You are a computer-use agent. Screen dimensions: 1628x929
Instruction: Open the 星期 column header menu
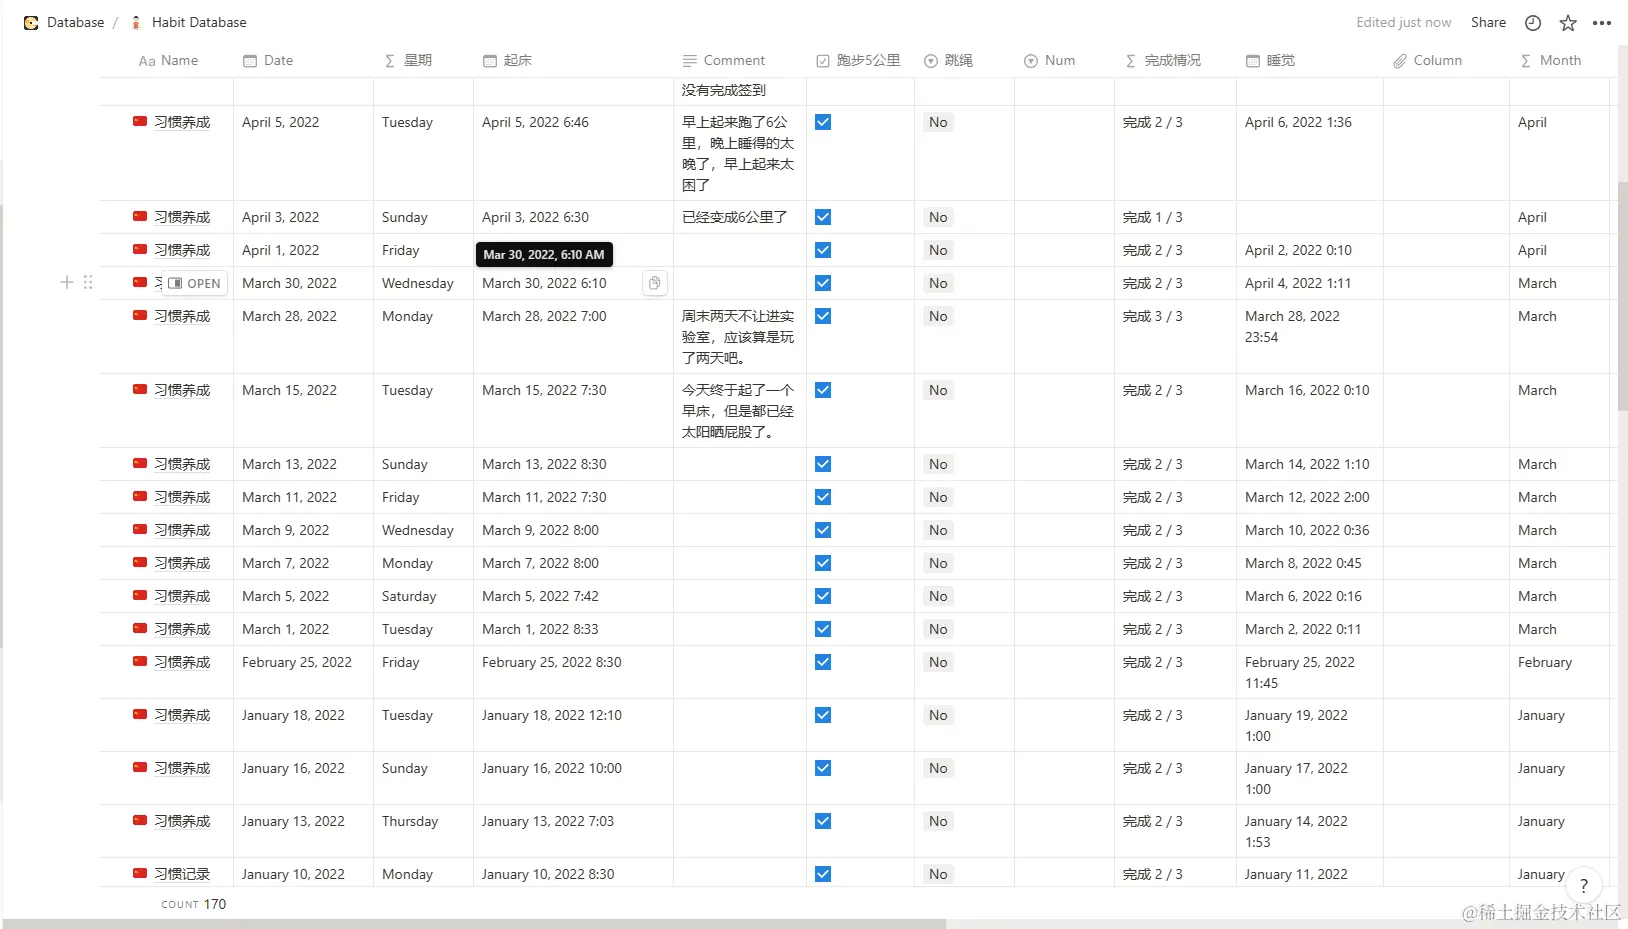[x=408, y=61]
